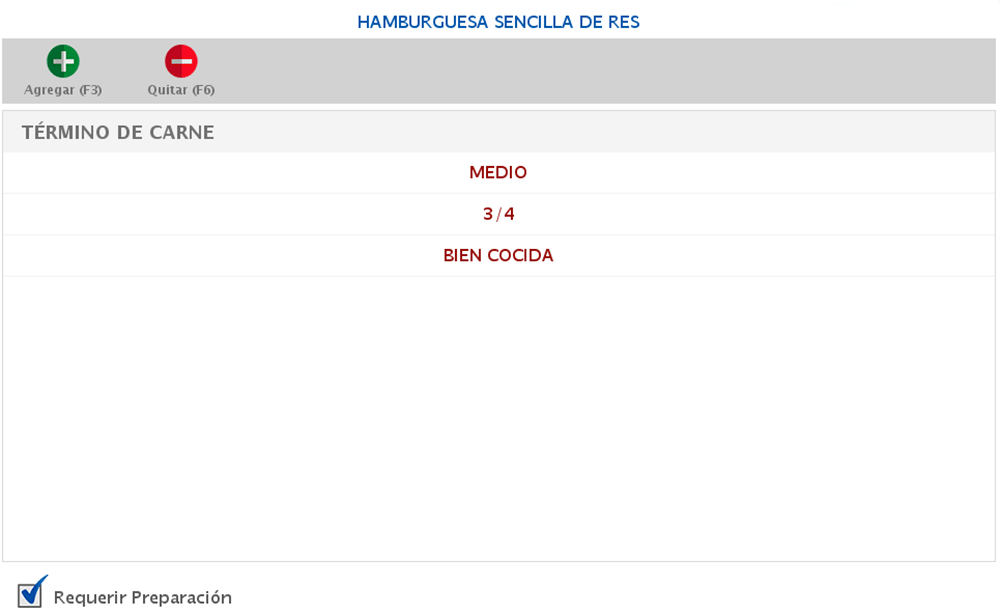The width and height of the screenshot is (1000, 616).
Task: Click the TÉRMINO DE CARNE group header
Action: [x=118, y=132]
